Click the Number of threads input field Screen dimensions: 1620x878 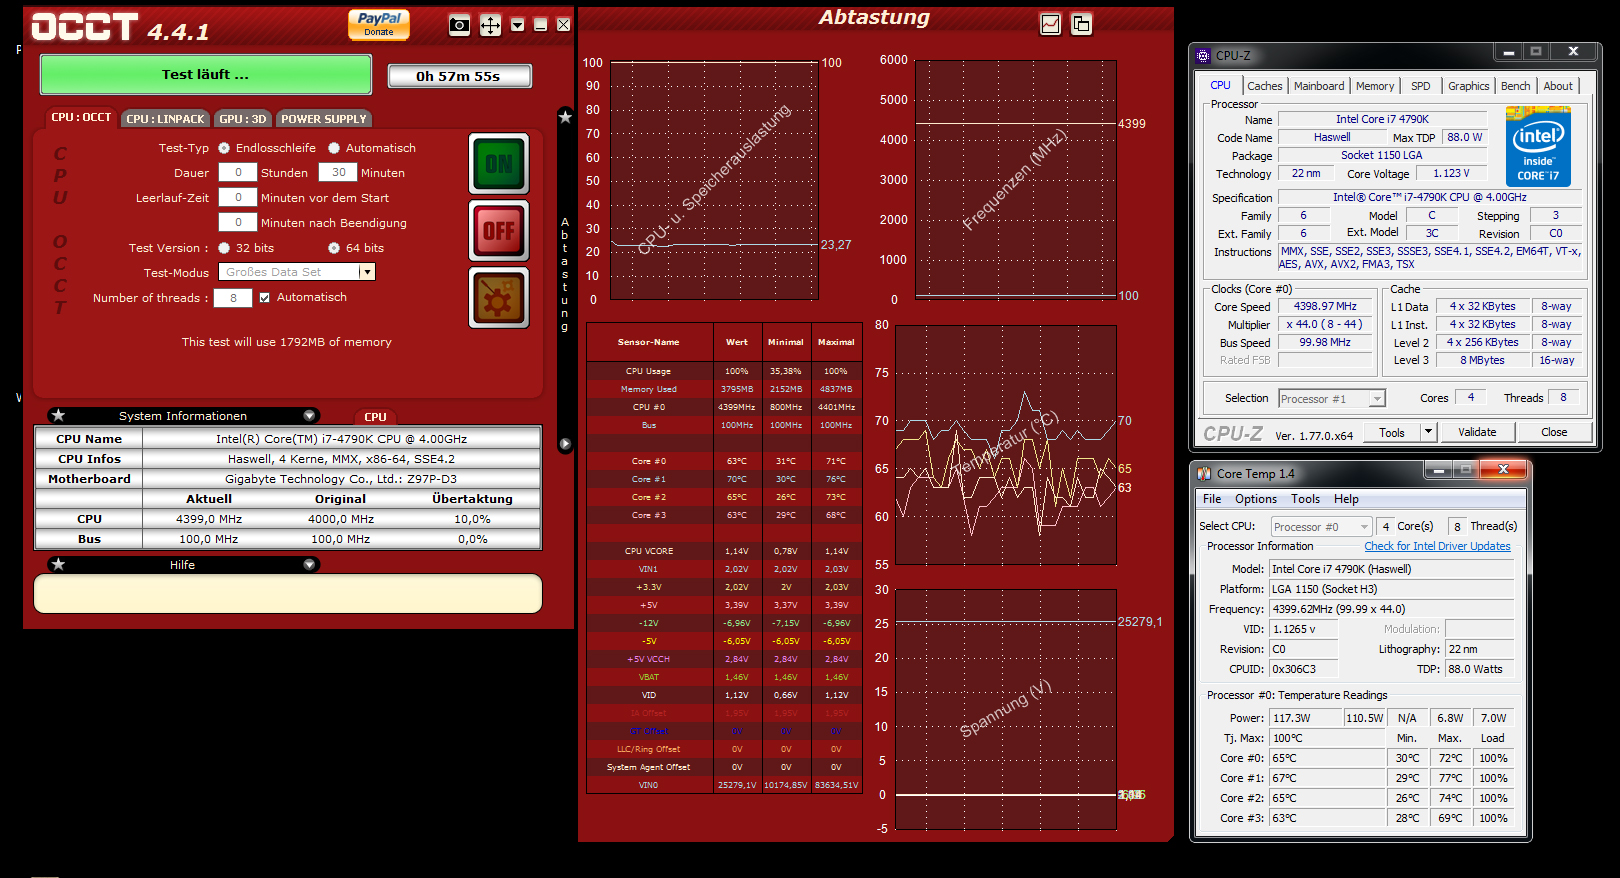coord(233,297)
